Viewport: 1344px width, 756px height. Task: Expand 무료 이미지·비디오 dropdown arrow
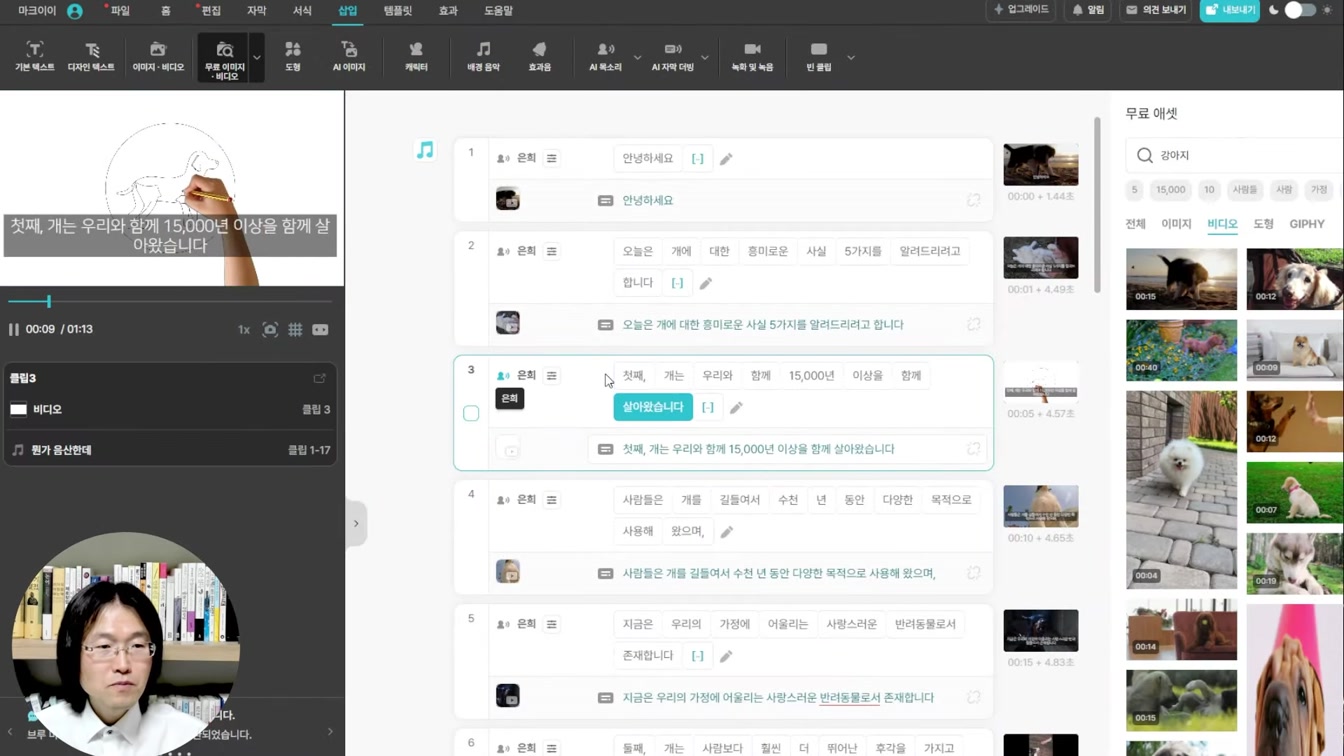click(x=257, y=58)
